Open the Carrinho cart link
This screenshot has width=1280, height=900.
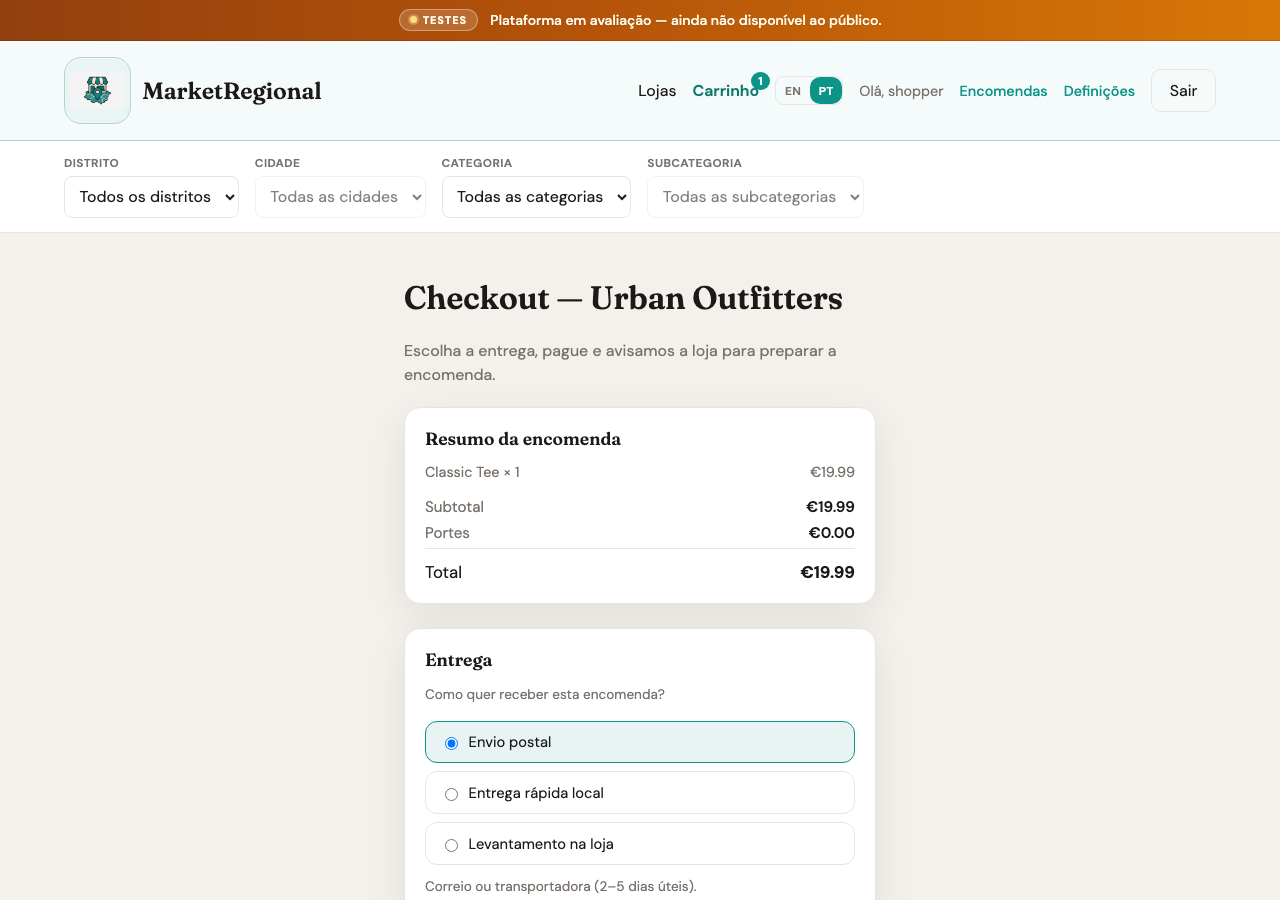pyautogui.click(x=725, y=91)
